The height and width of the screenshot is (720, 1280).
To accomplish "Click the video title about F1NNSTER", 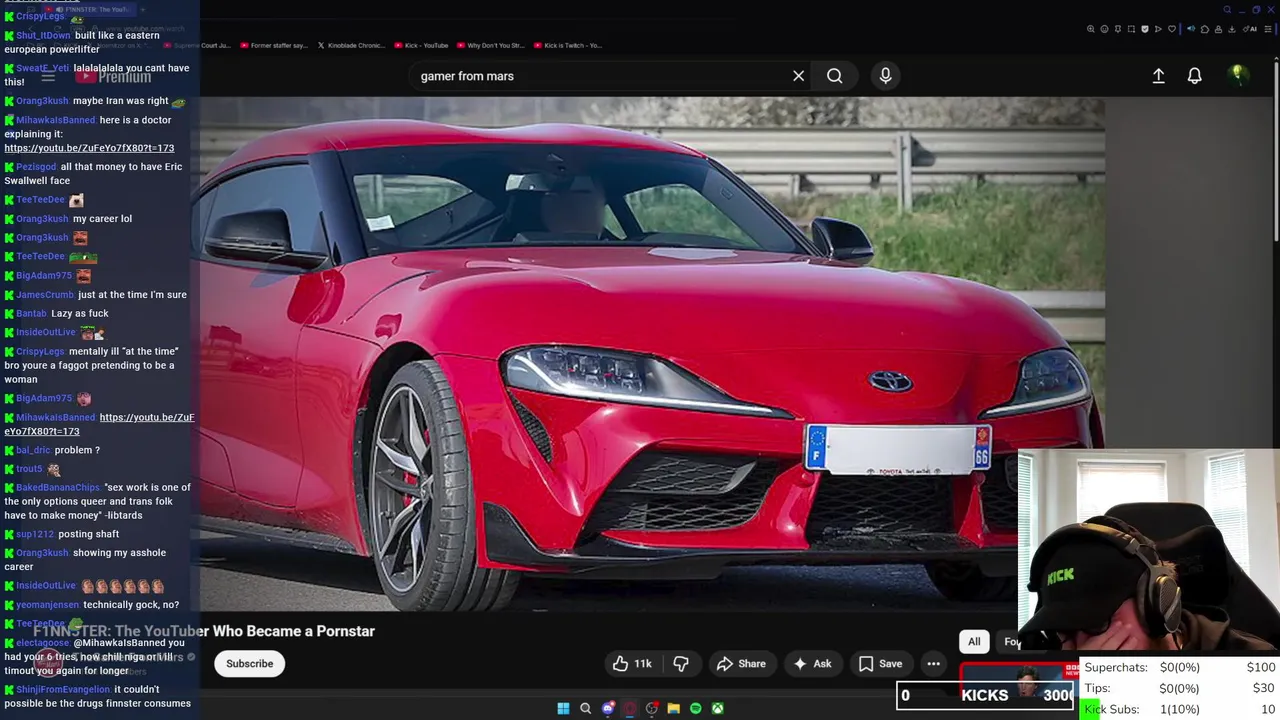I will (204, 631).
